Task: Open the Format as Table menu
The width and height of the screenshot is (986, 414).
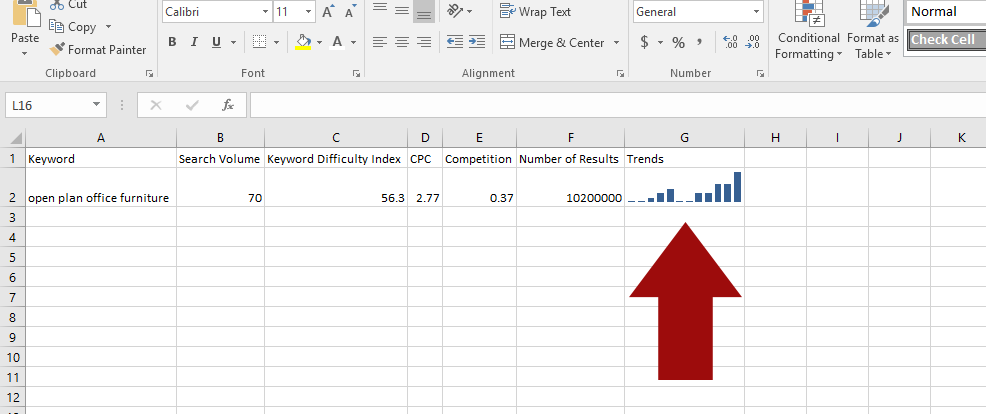Action: (871, 35)
